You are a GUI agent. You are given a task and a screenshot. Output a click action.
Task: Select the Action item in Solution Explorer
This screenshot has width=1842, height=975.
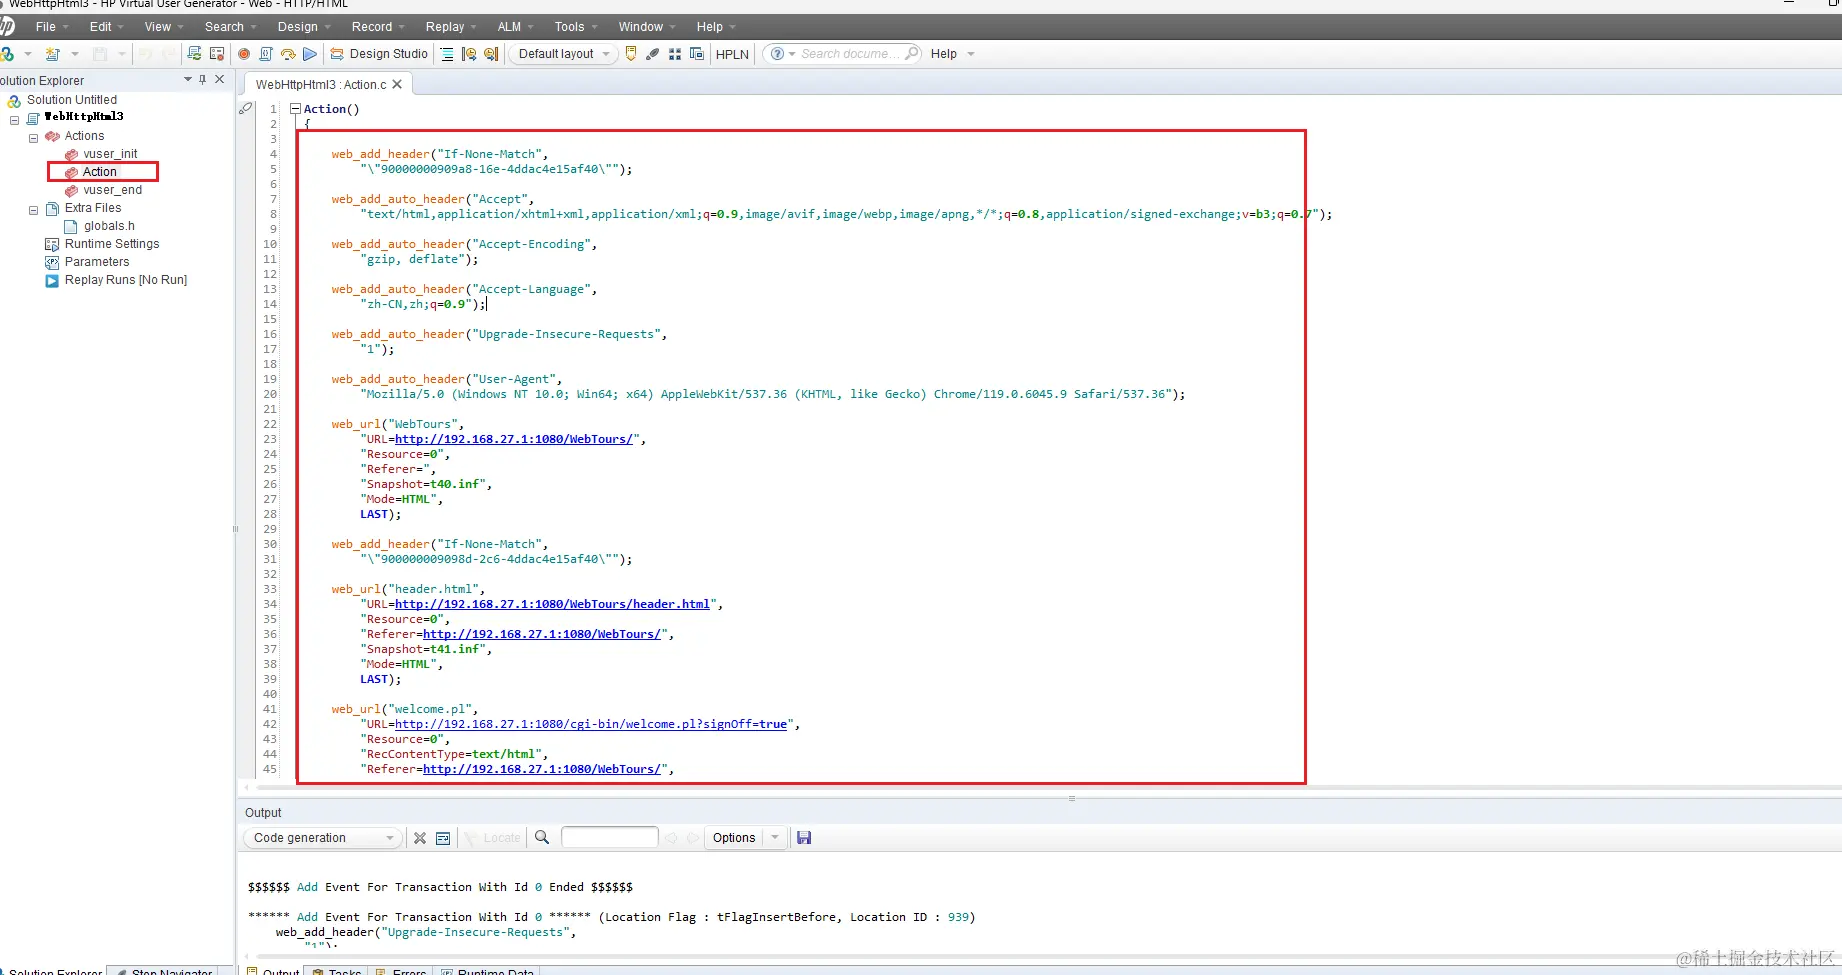click(x=100, y=172)
